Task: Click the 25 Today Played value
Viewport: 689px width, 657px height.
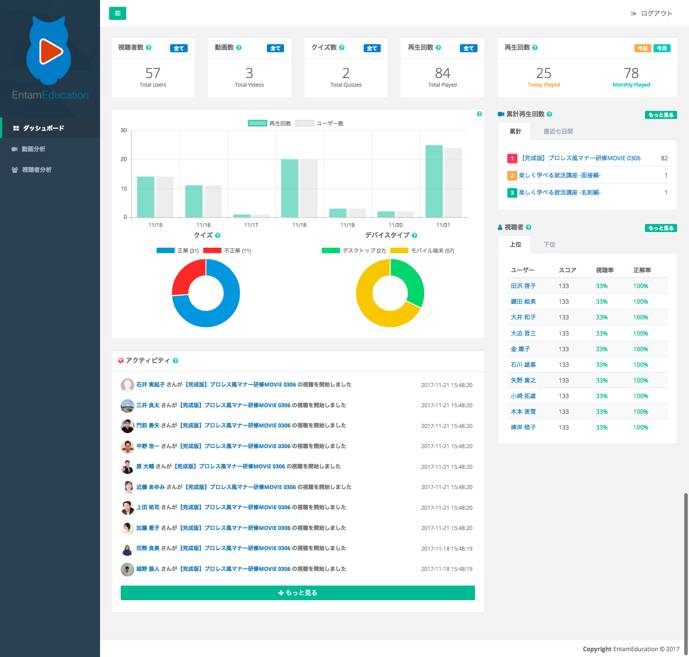Action: pos(543,73)
